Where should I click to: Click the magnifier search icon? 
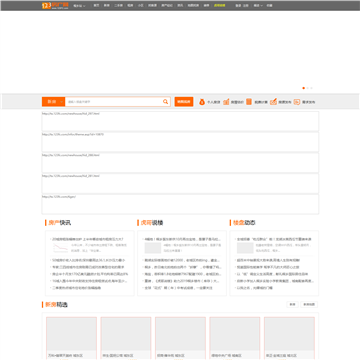[165, 102]
